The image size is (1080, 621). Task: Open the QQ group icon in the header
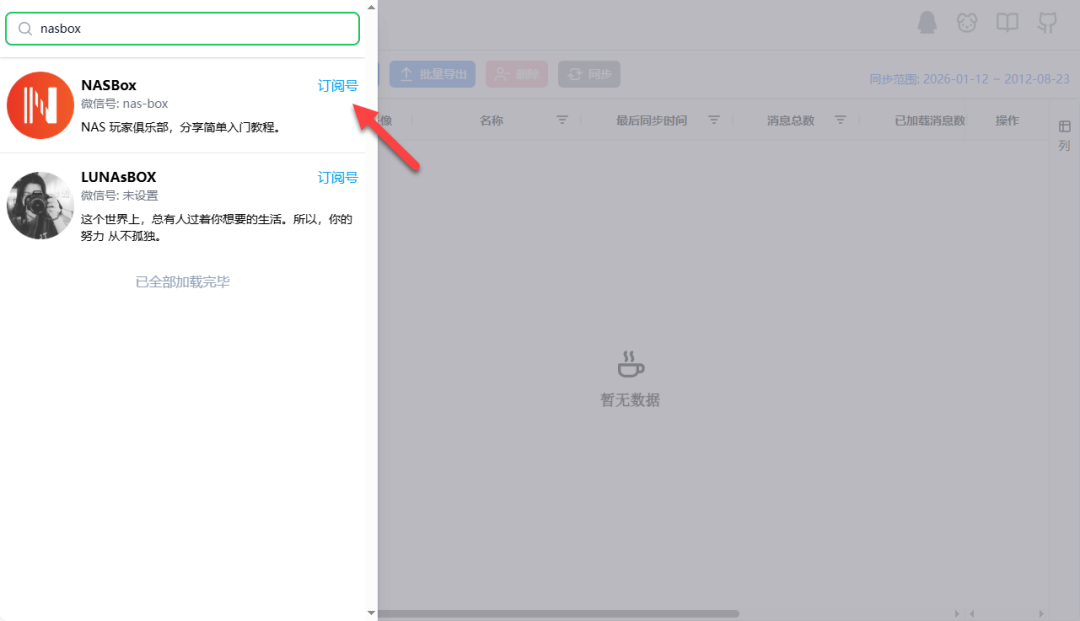(927, 22)
